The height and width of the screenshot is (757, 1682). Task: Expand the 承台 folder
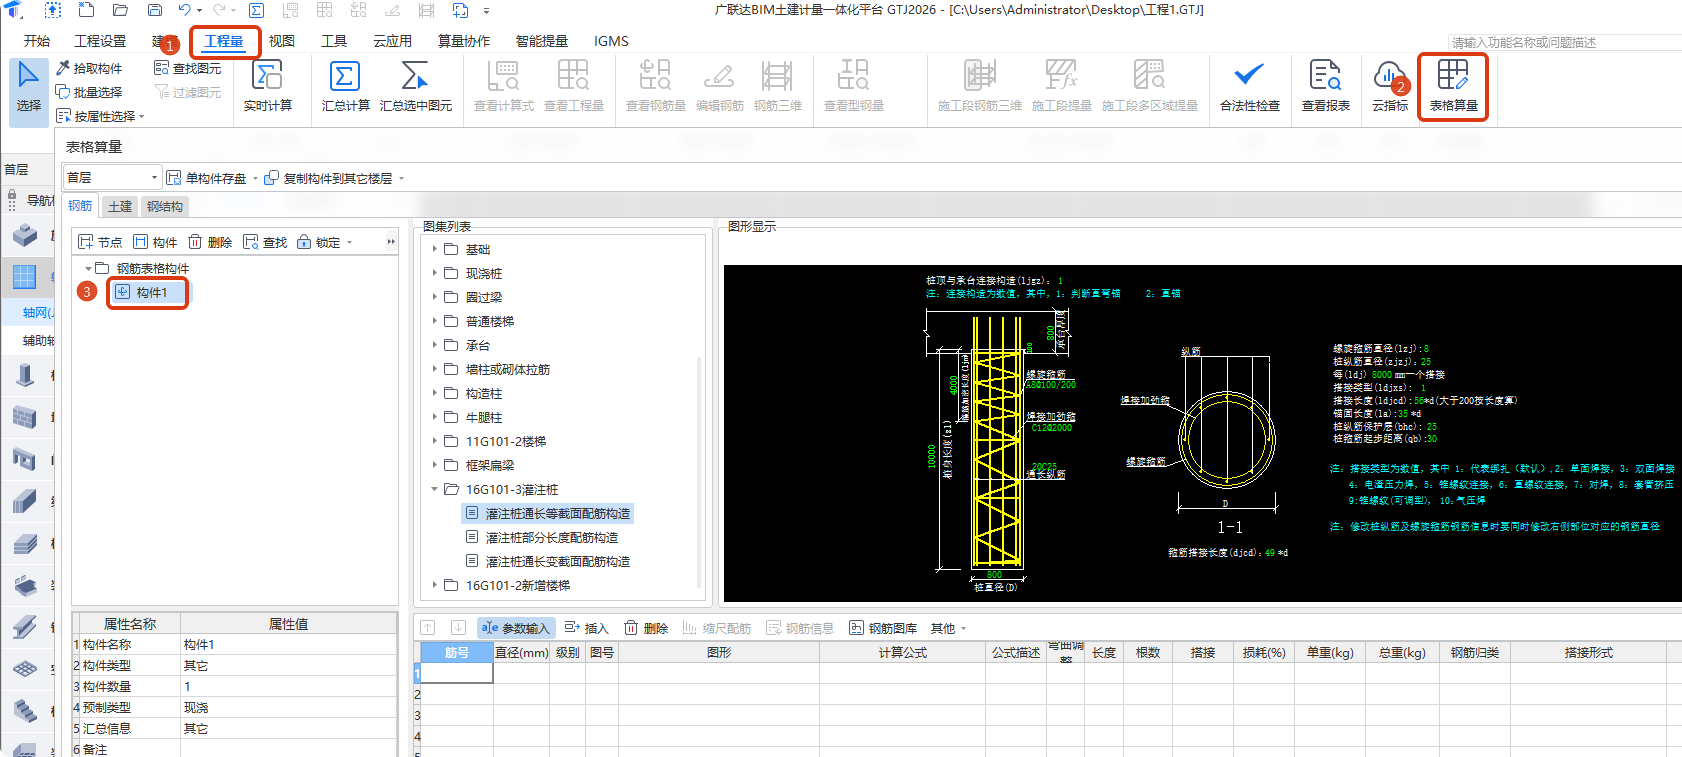click(x=435, y=345)
